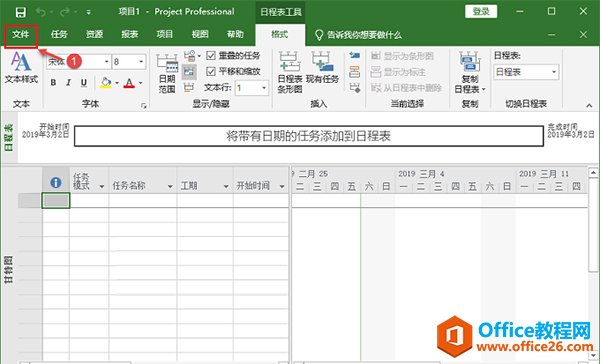The width and height of the screenshot is (600, 364).
Task: Click the blue information indicator column header
Action: [x=56, y=183]
